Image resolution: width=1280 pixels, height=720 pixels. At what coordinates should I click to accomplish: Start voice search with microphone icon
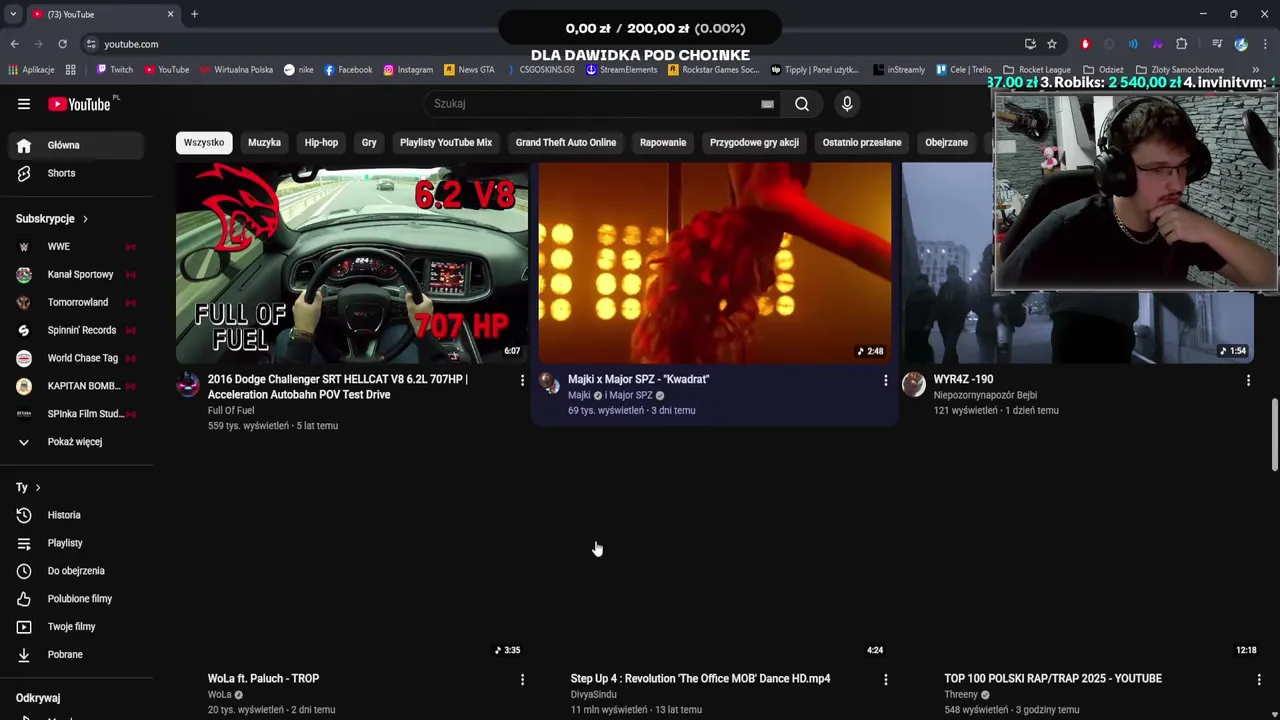[847, 104]
